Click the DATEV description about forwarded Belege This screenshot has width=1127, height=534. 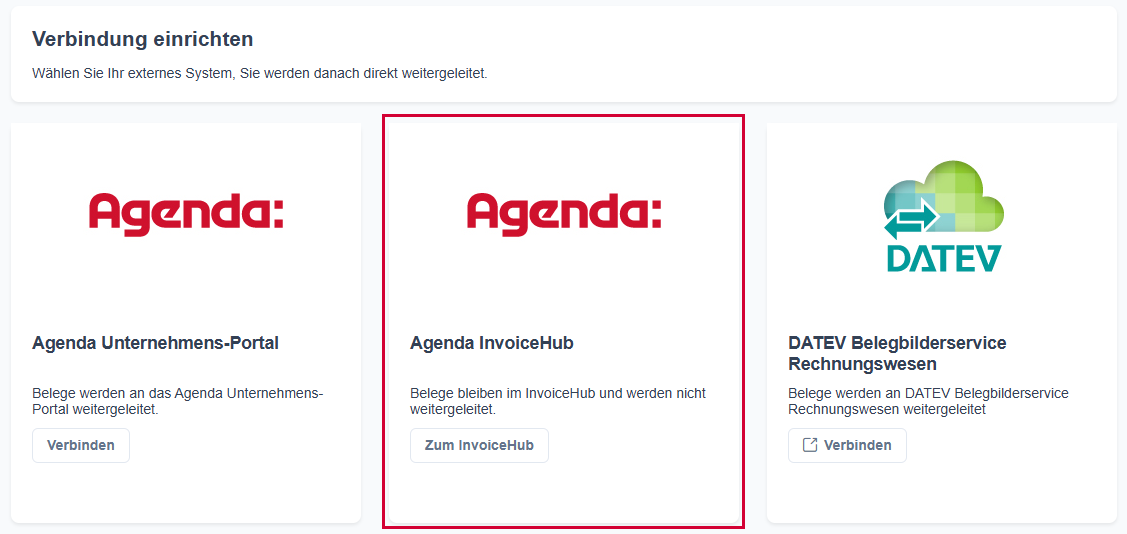(928, 401)
